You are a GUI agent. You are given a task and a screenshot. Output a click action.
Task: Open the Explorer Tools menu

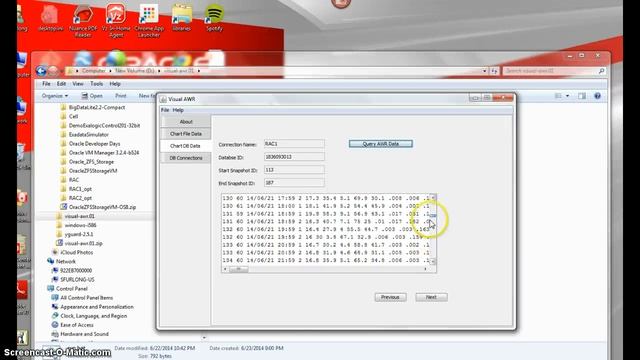(96, 84)
